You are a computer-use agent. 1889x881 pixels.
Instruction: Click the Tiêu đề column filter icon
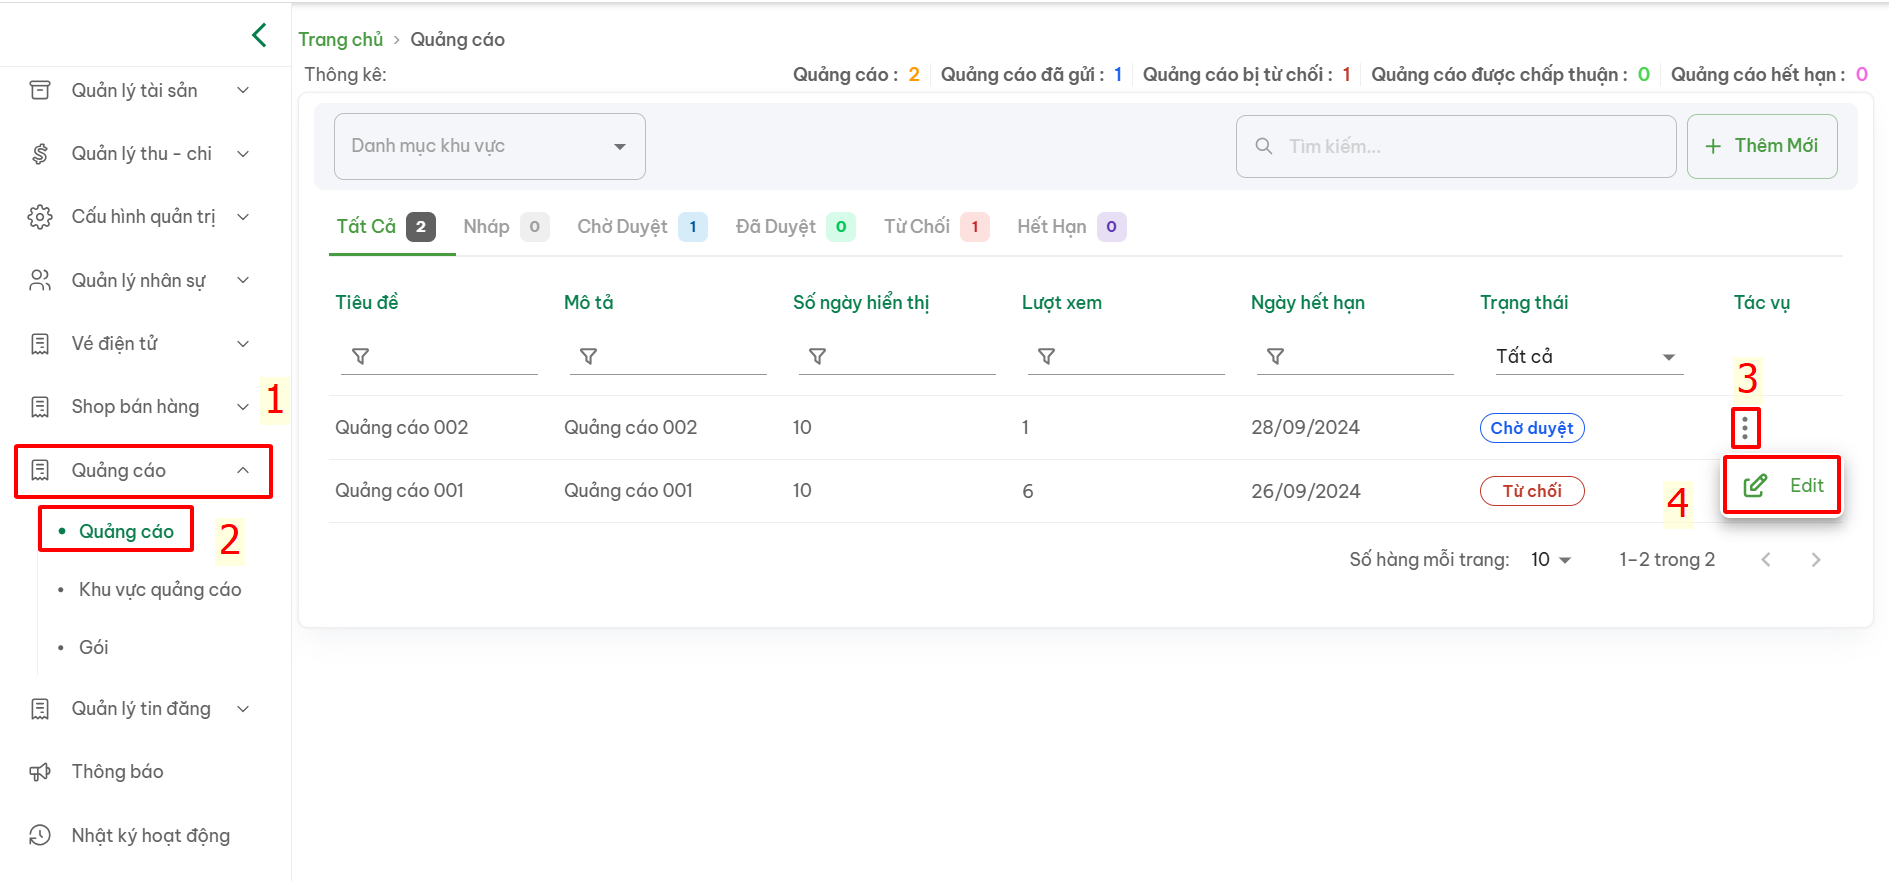point(361,356)
